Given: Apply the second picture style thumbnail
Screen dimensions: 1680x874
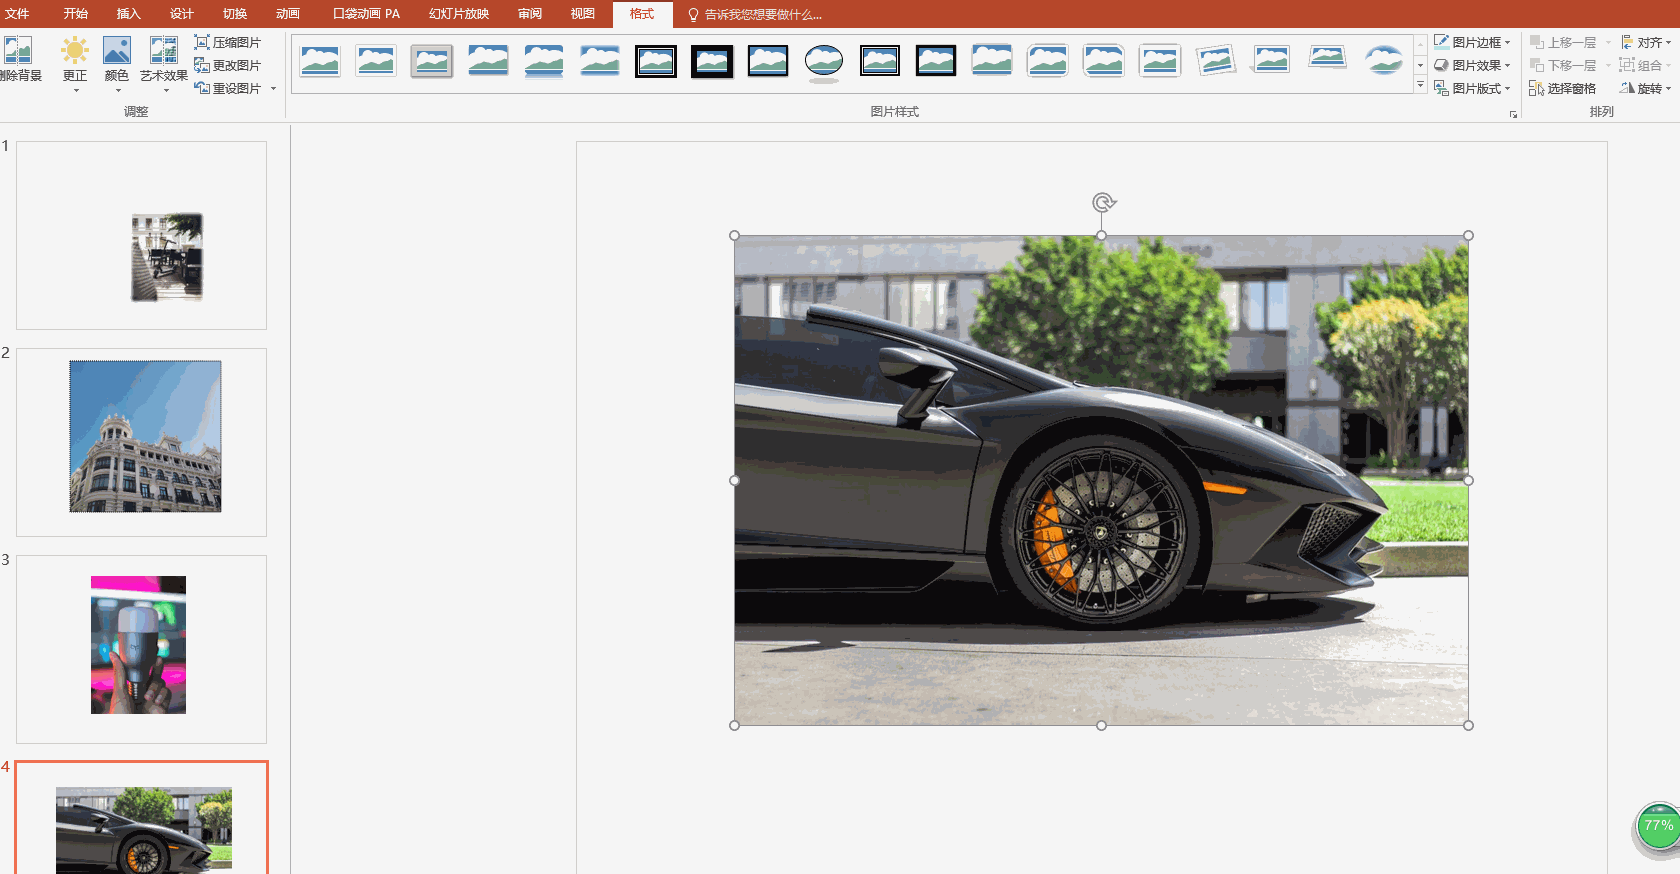Looking at the screenshot, I should point(376,61).
